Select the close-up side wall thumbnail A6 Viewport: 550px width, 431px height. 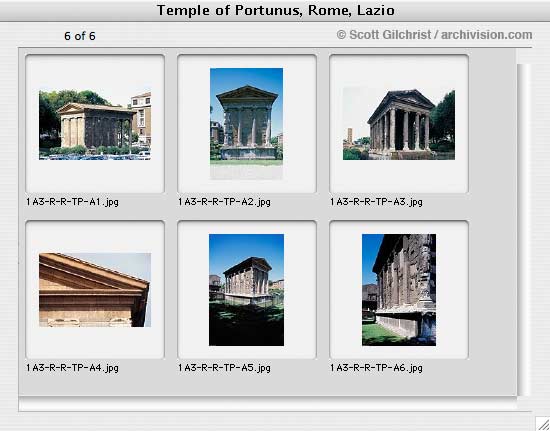[x=399, y=290]
